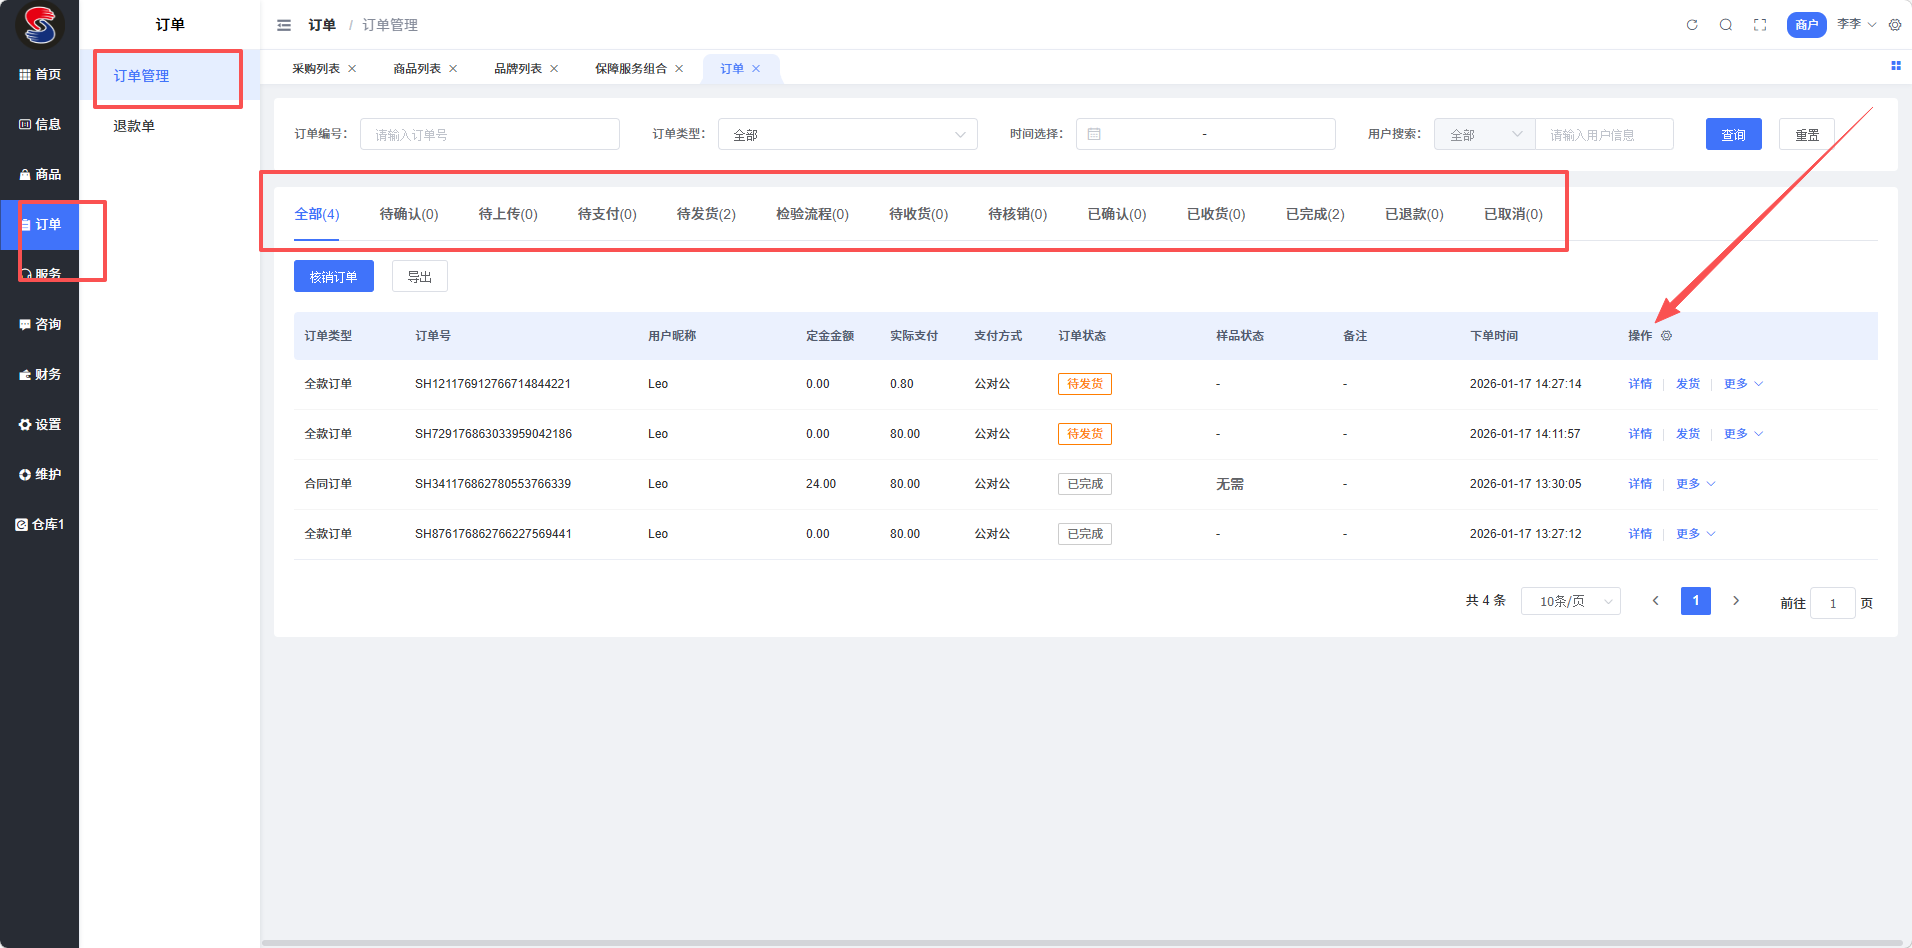Collapse sidebar with the hamburger menu icon
The height and width of the screenshot is (948, 1912).
point(284,25)
